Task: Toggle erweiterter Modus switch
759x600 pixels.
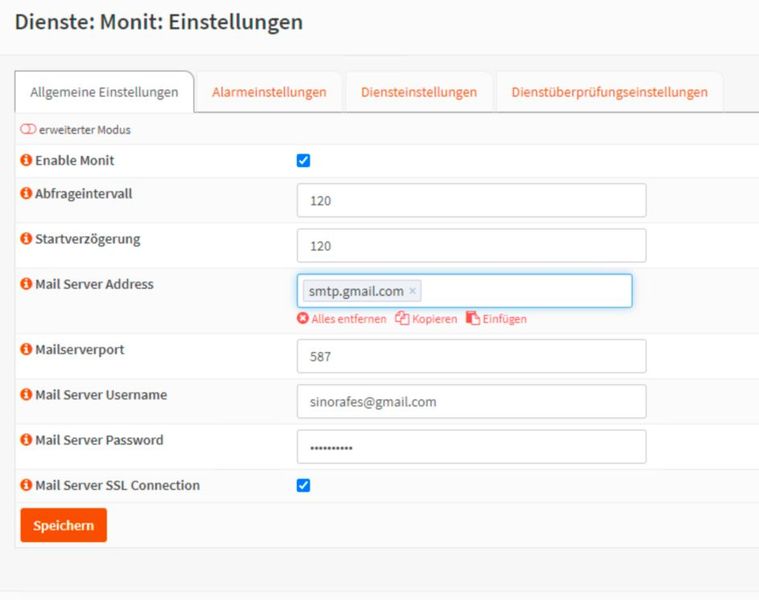Action: [28, 130]
